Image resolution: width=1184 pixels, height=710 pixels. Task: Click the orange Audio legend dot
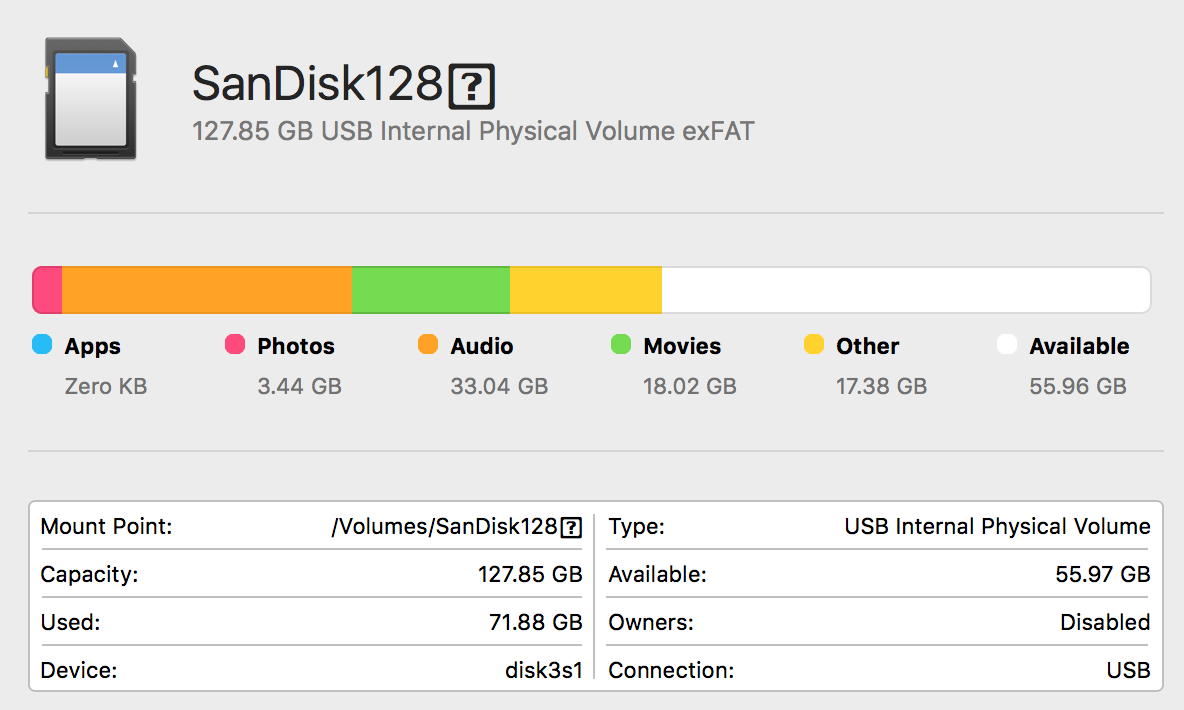(x=428, y=344)
